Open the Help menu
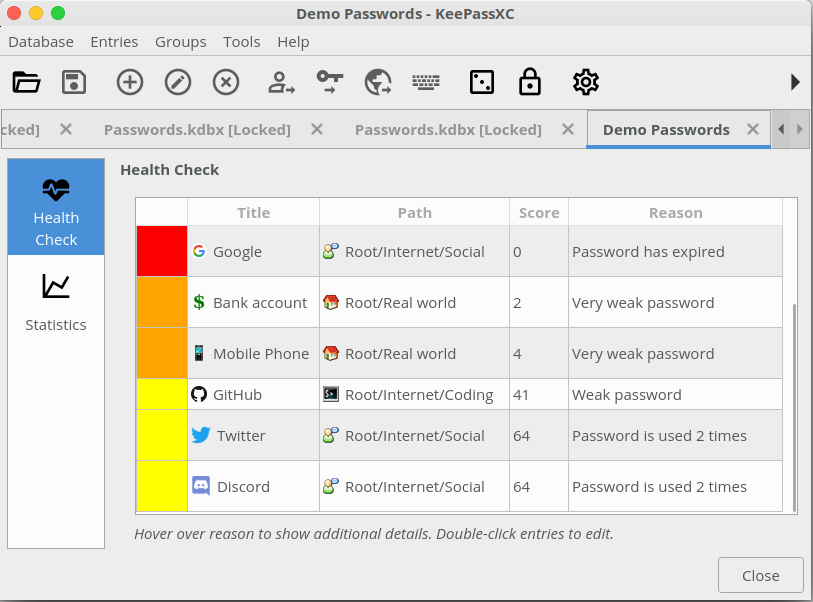This screenshot has width=813, height=602. [293, 41]
